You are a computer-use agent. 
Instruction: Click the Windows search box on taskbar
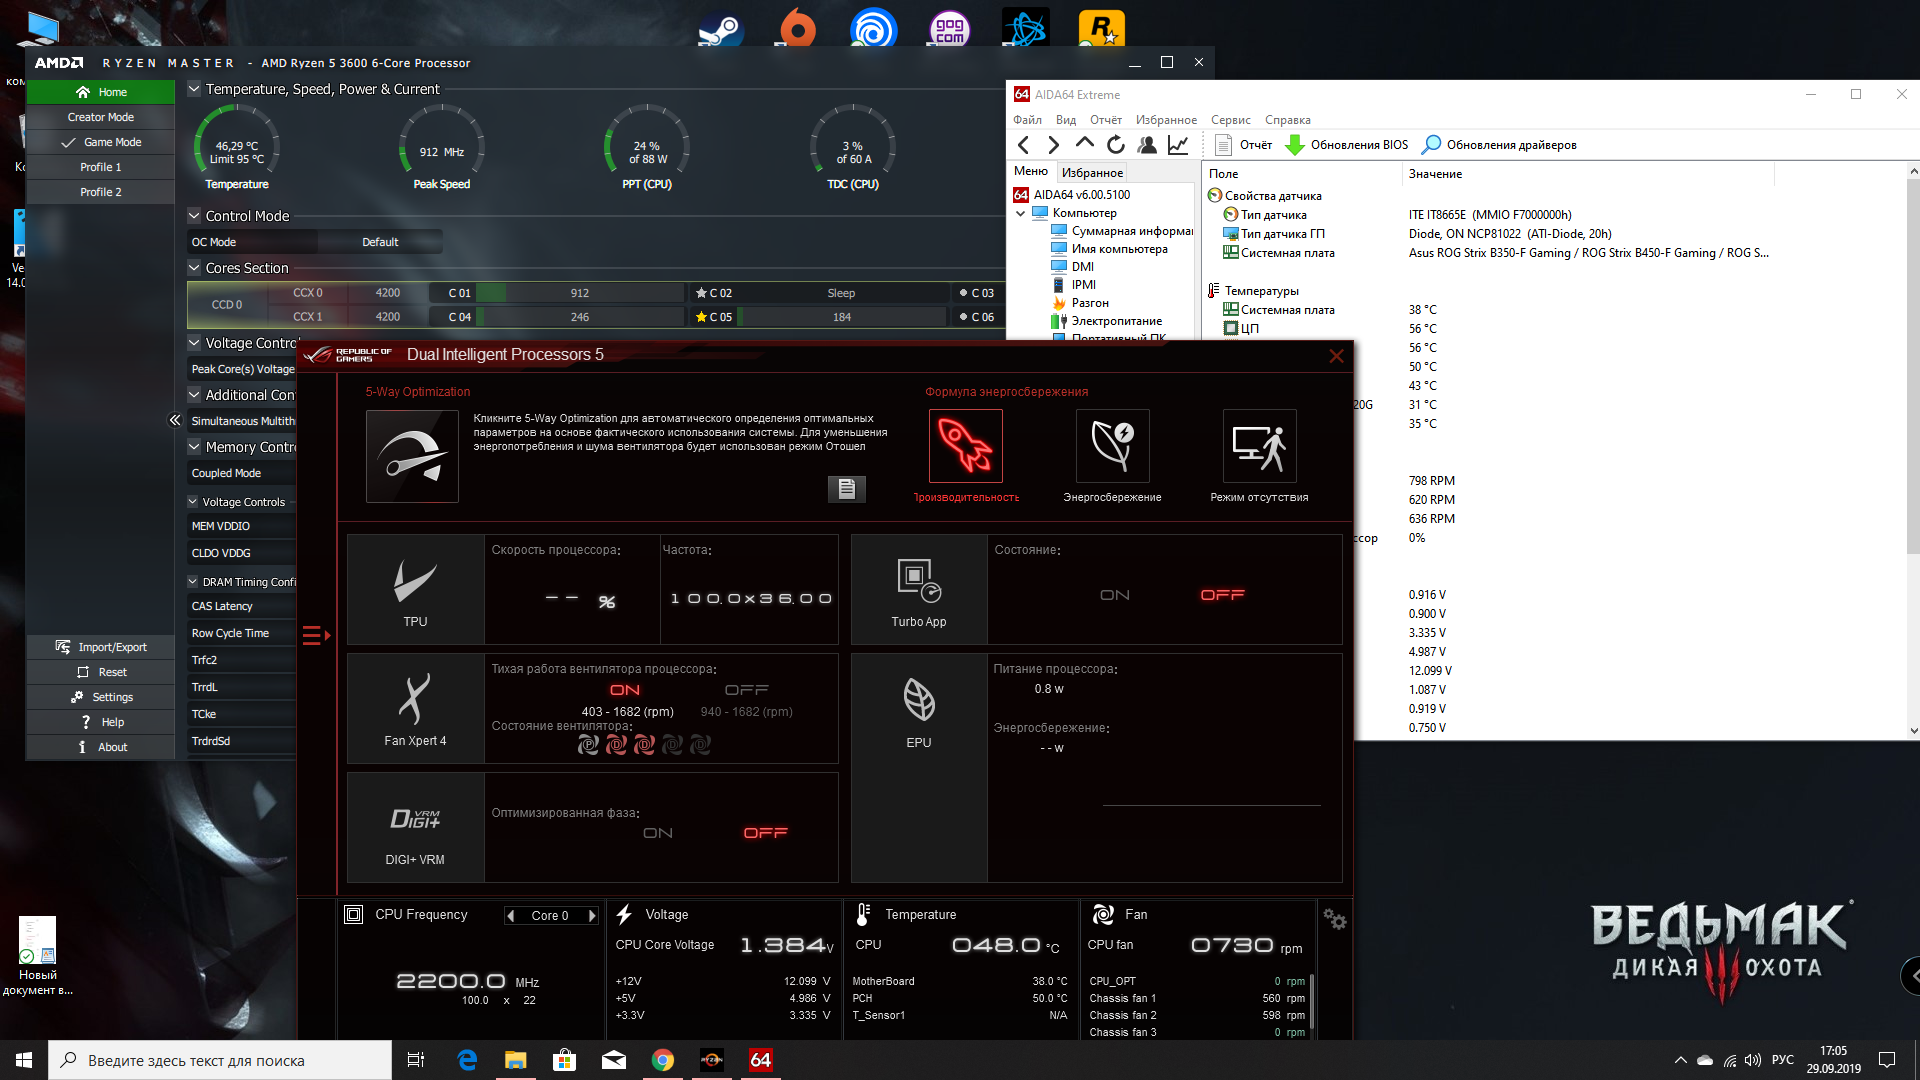click(220, 1060)
